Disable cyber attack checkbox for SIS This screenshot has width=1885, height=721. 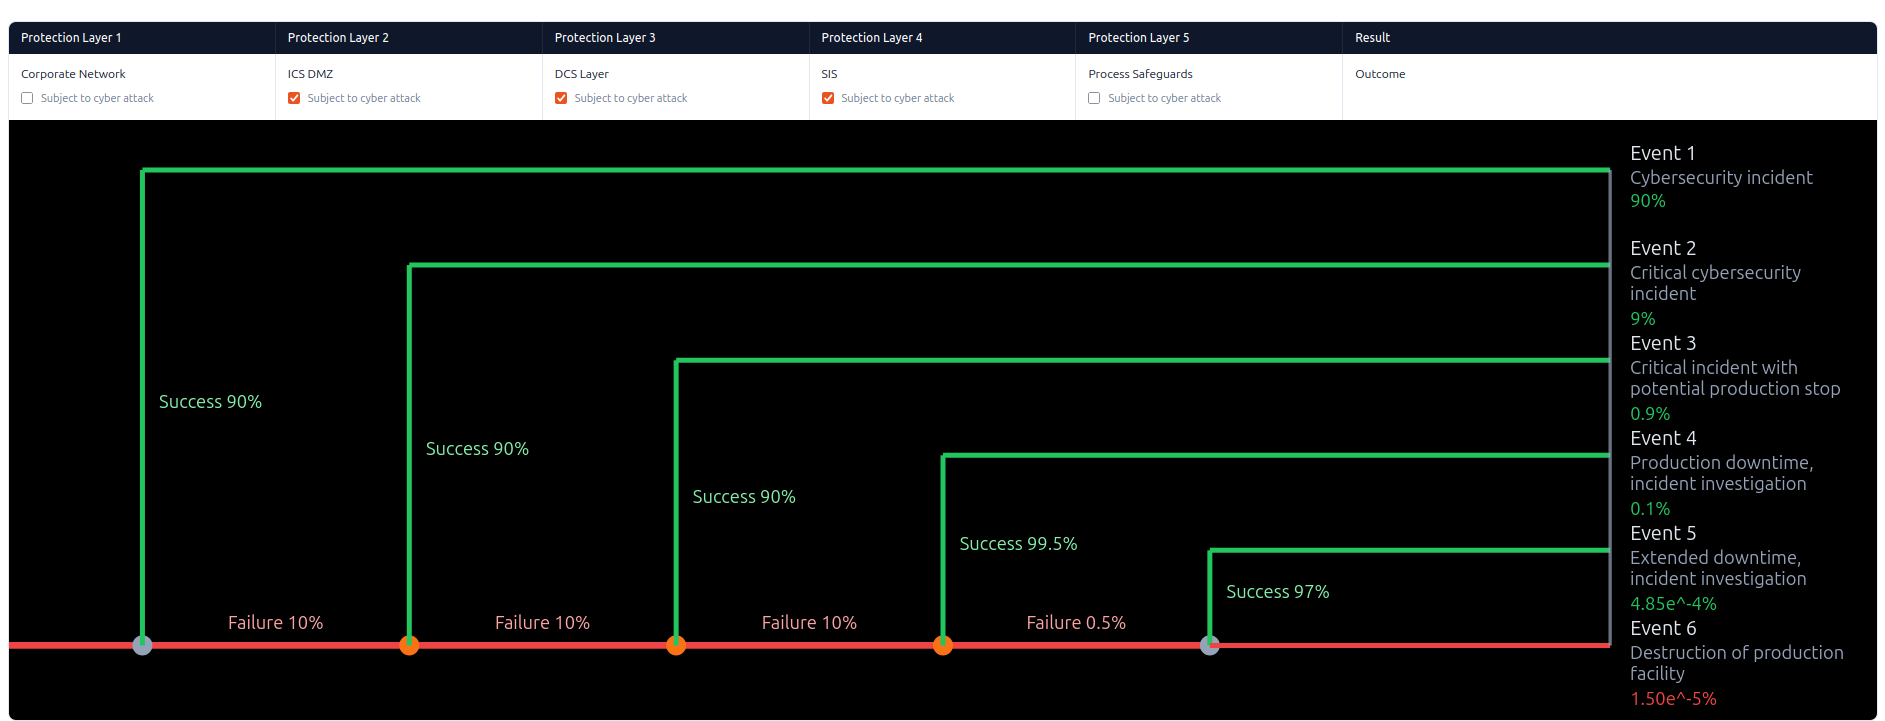[828, 98]
